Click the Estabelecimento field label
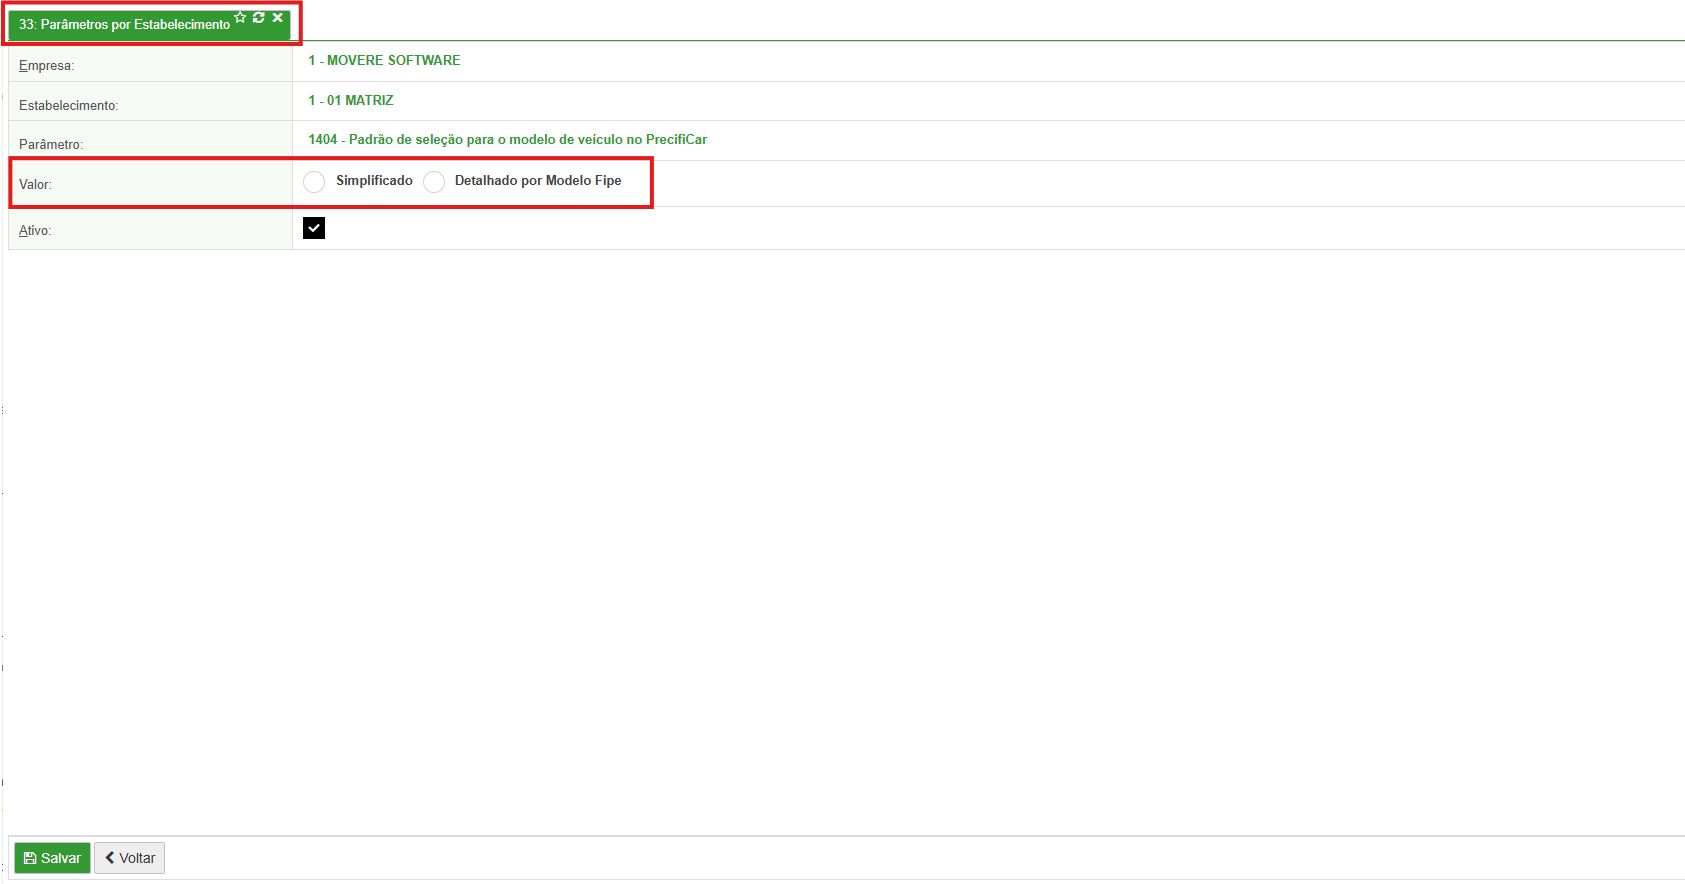1685x884 pixels. click(x=68, y=105)
